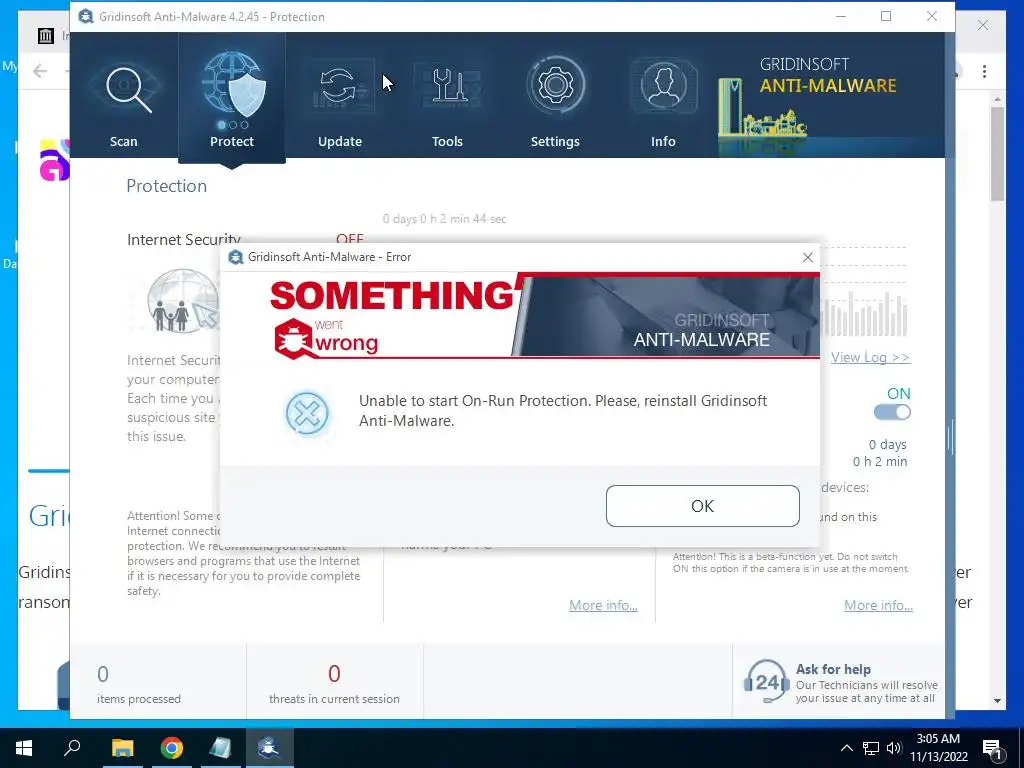Click the View Log link
1024x768 pixels.
[x=871, y=357]
